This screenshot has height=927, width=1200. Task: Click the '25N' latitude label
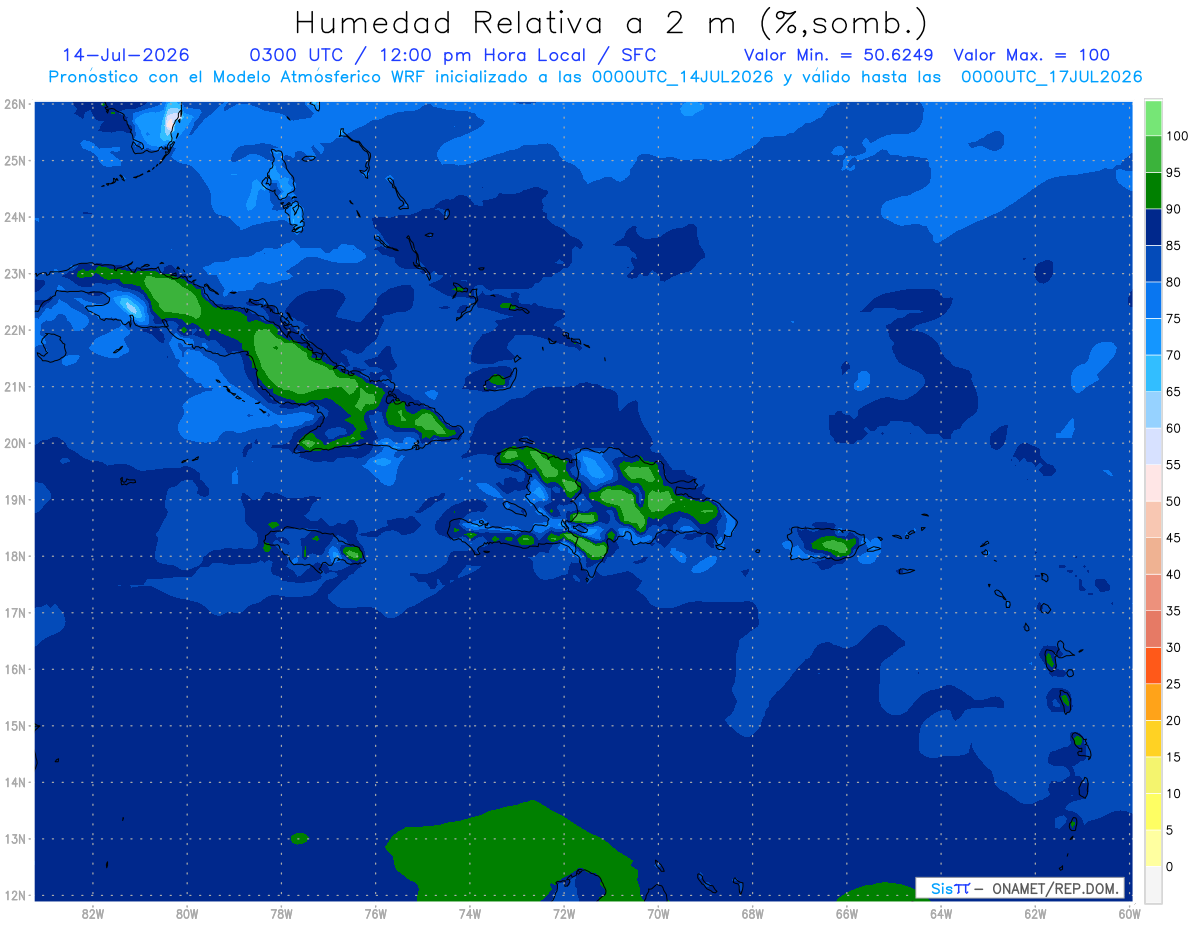[x=15, y=160]
